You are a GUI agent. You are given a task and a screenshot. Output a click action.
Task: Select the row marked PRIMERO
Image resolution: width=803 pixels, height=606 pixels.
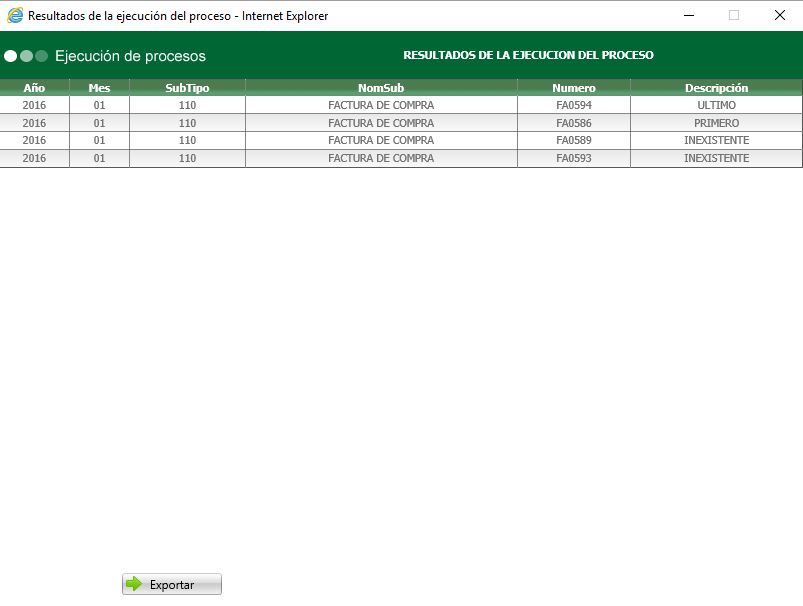pos(715,123)
